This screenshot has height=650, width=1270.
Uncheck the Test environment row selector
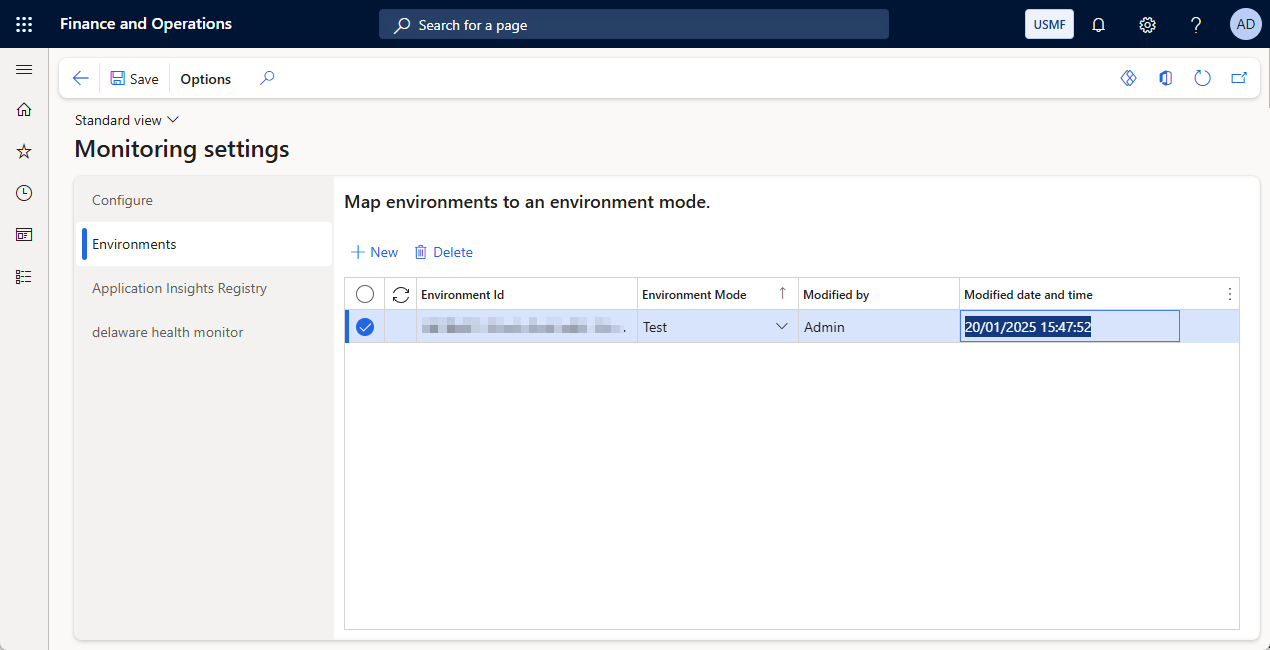point(365,327)
